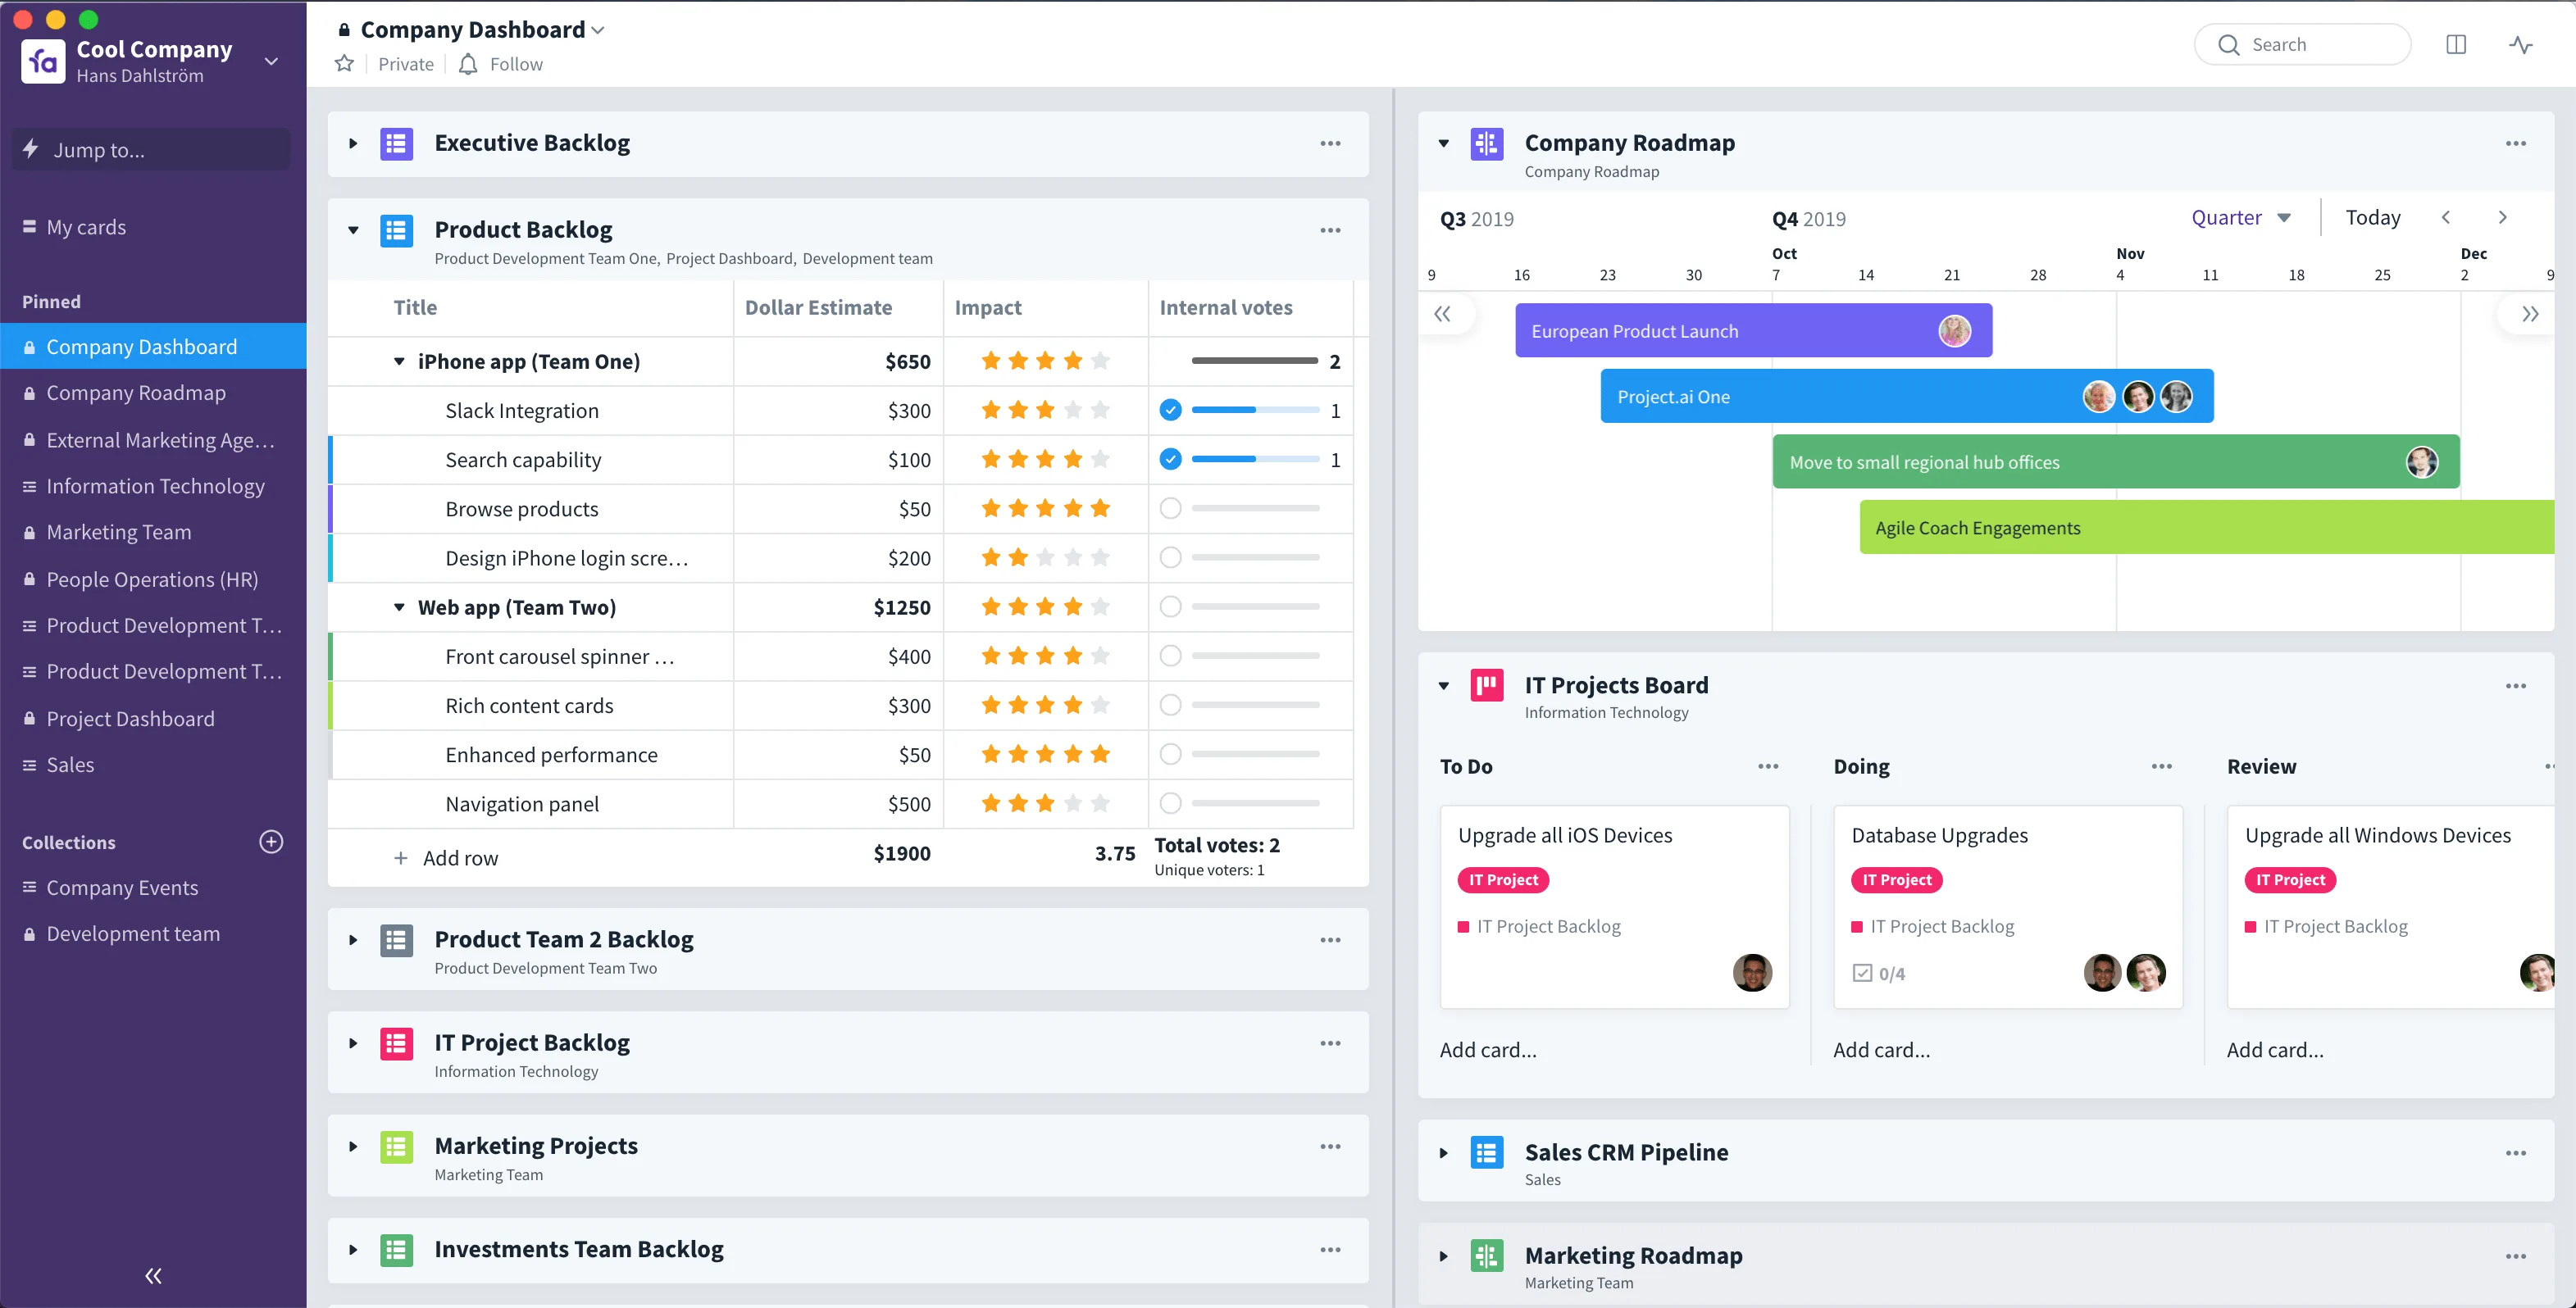Star the Company Dashboard as favorite

click(x=344, y=64)
